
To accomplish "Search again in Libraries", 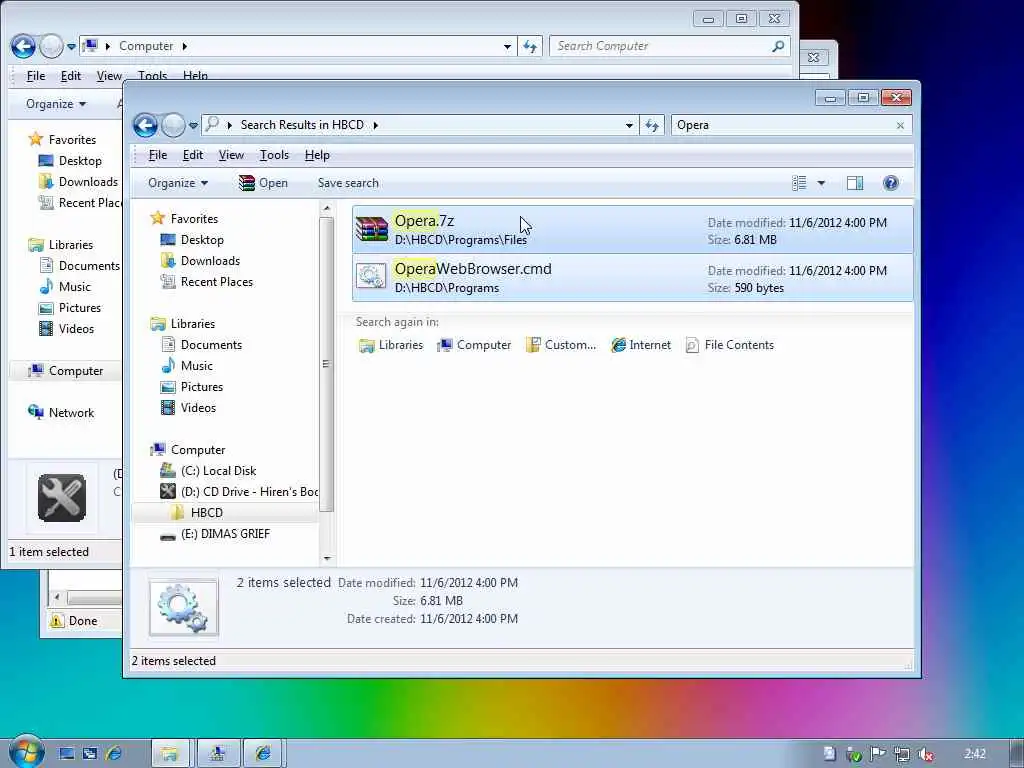I will click(391, 345).
